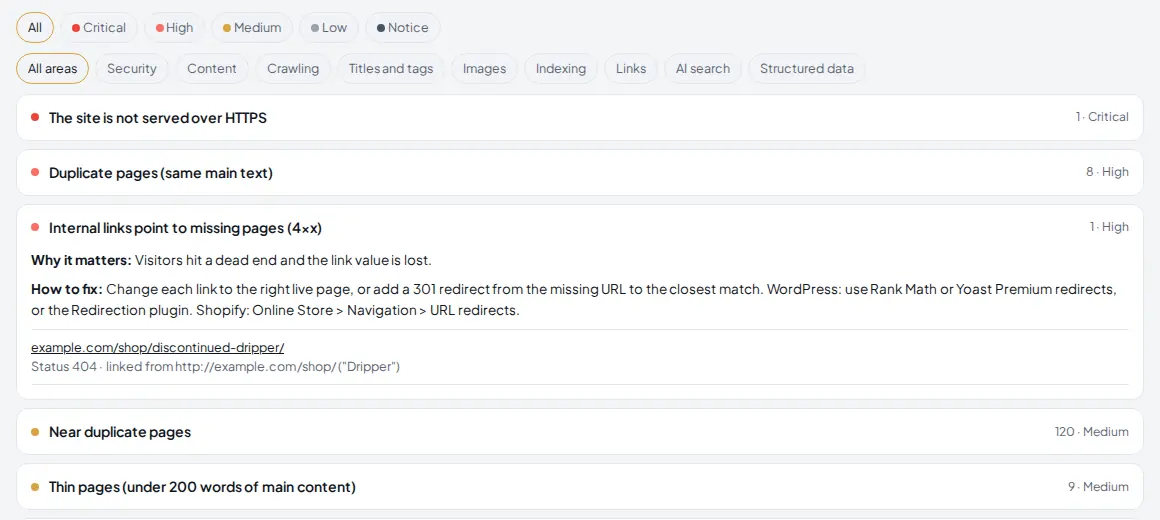
Task: Click the 'Why it matters:' explanation text
Action: click(x=231, y=260)
